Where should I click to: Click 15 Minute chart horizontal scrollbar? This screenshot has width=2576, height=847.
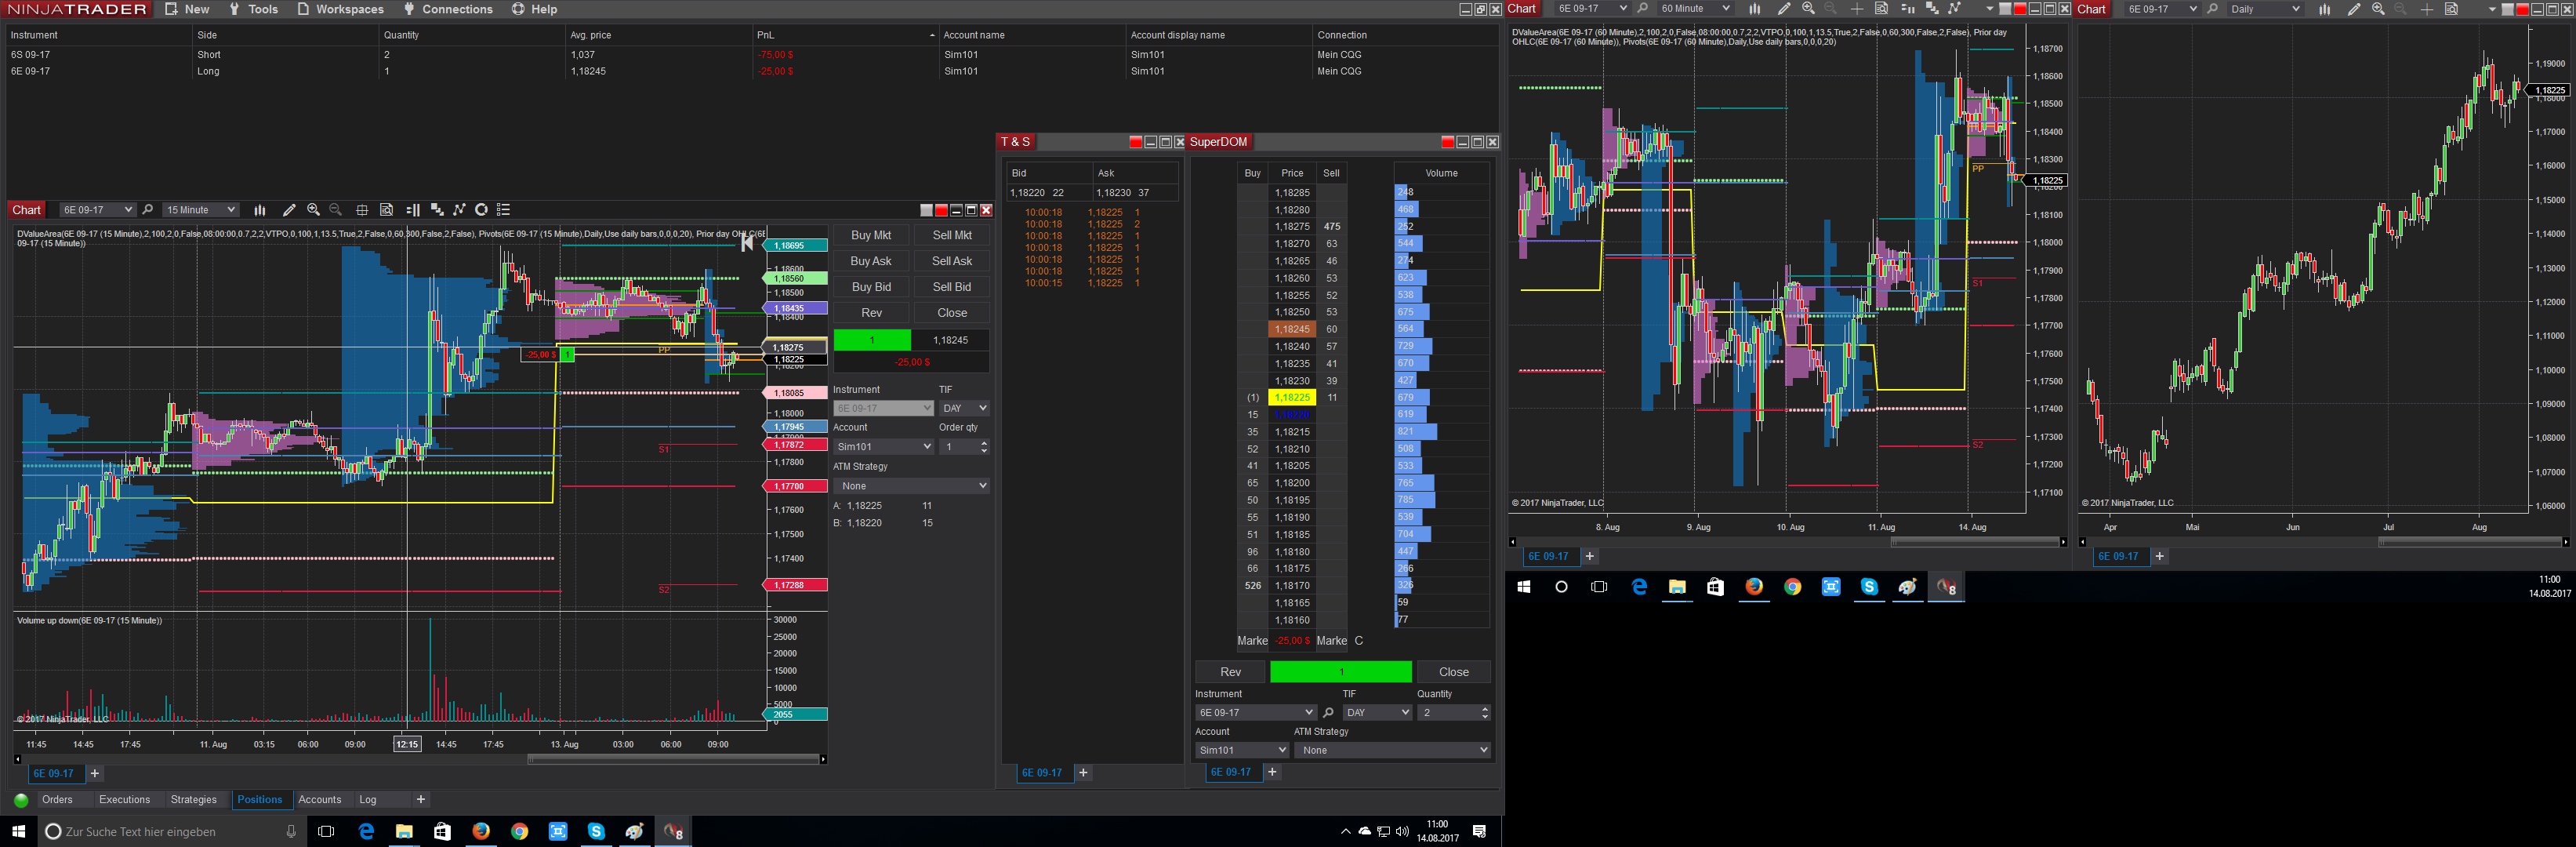click(x=674, y=759)
